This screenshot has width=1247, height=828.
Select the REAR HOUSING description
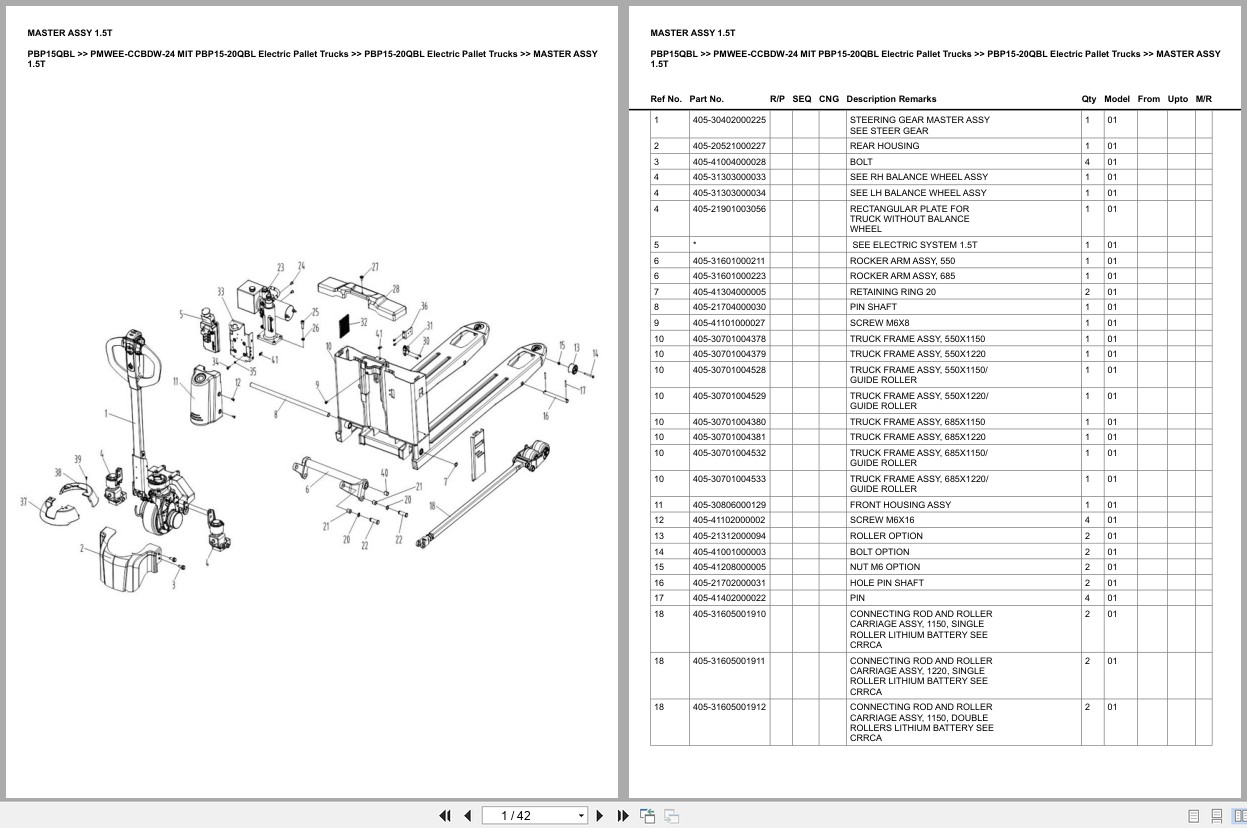point(884,146)
